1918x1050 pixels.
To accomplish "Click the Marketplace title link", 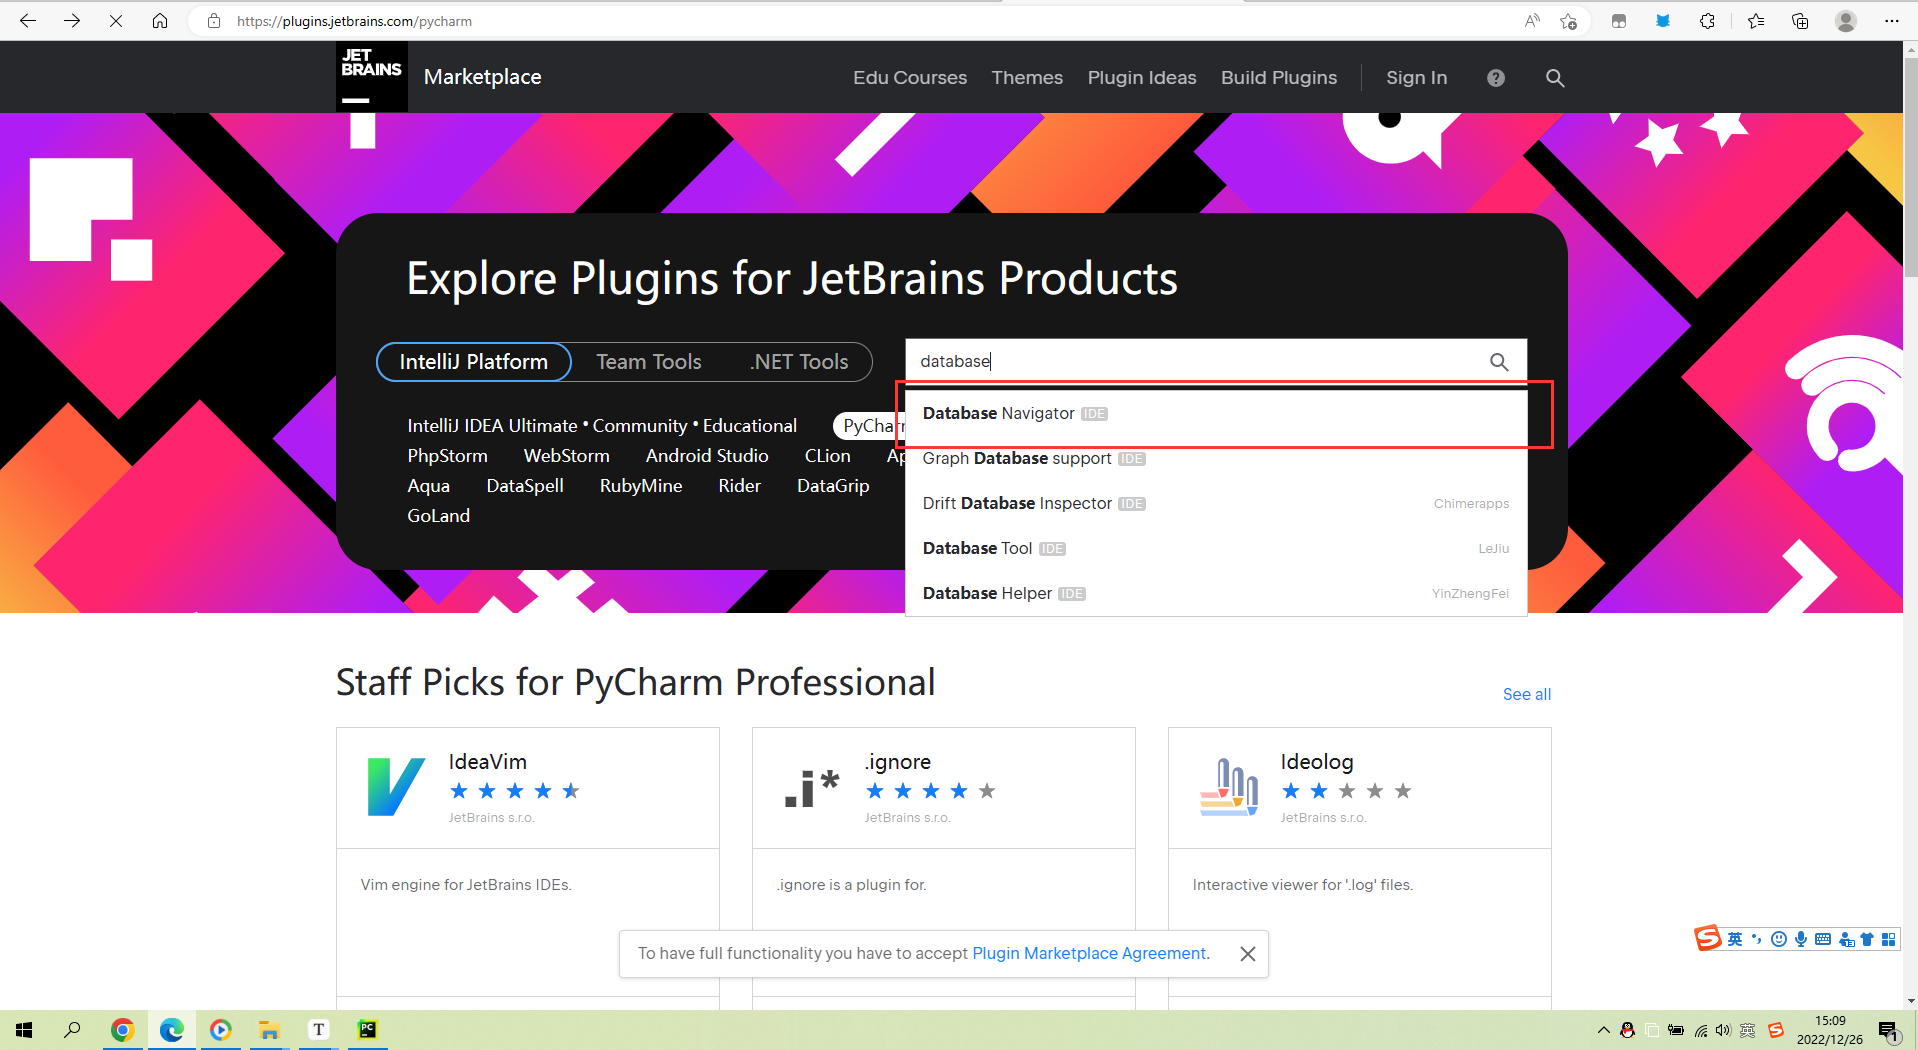I will point(483,77).
